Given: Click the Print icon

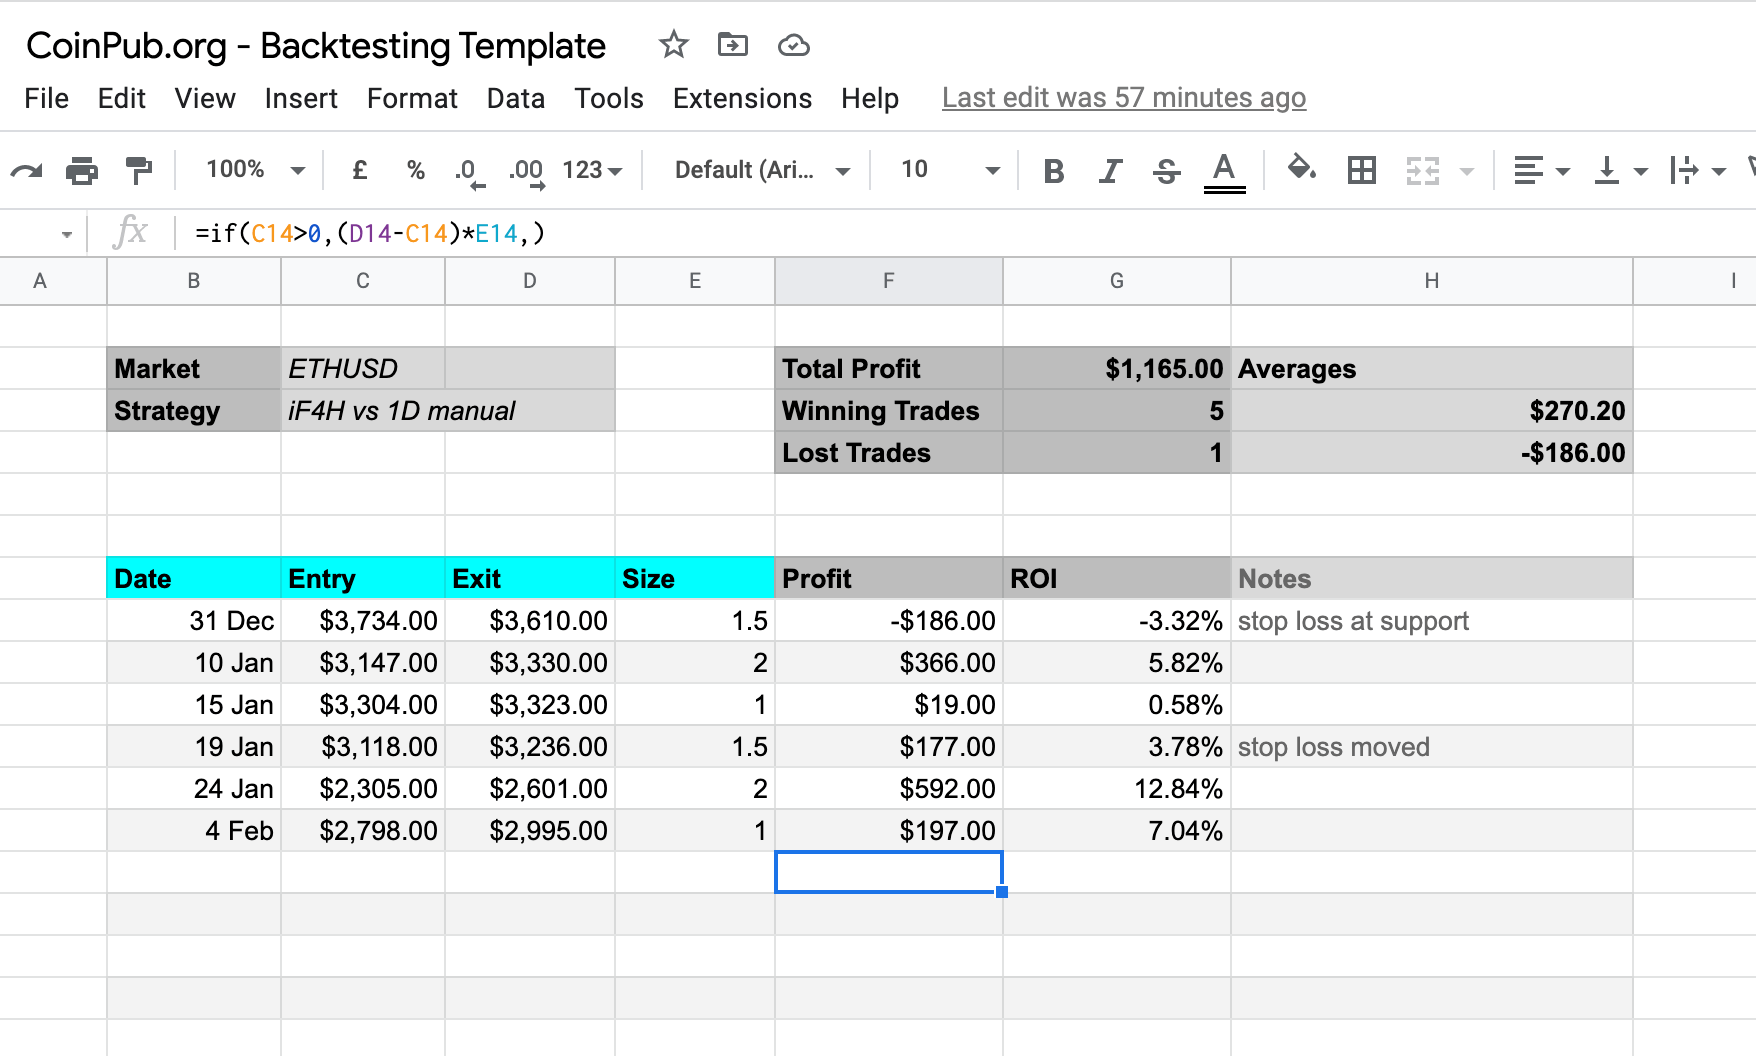Looking at the screenshot, I should click(82, 170).
